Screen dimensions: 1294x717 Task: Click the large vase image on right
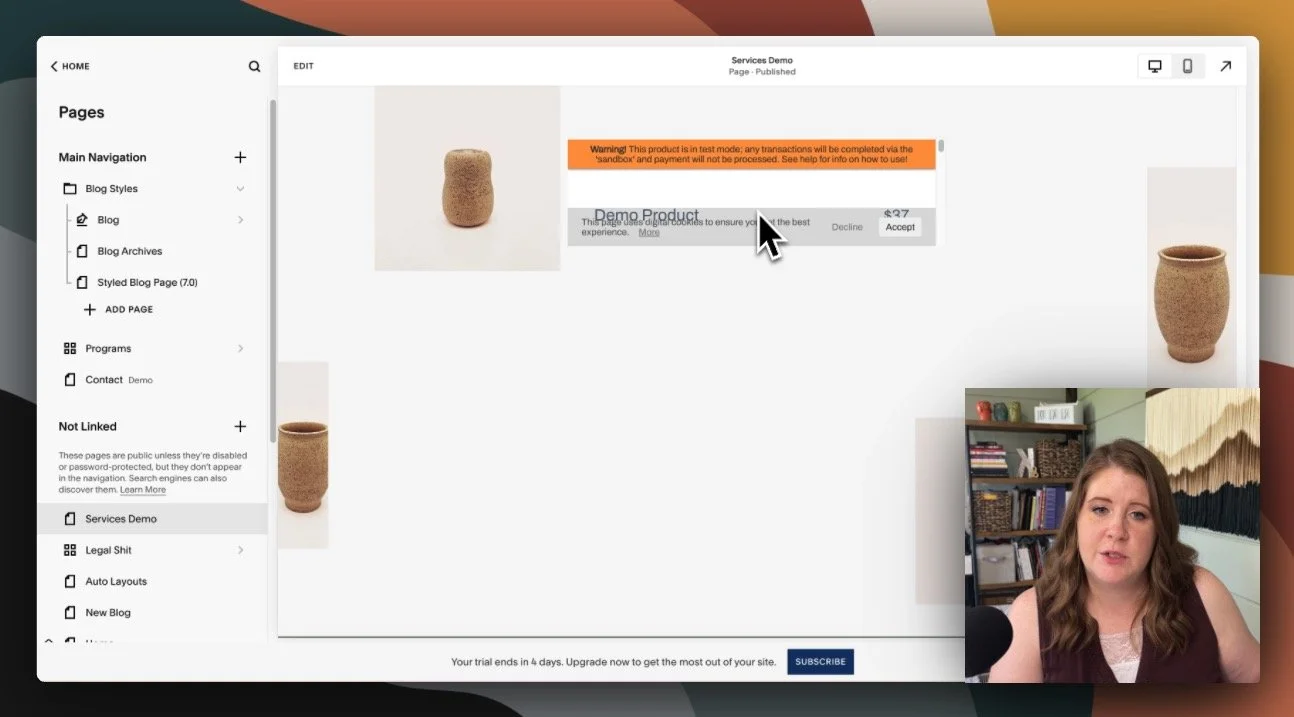[x=1191, y=277]
